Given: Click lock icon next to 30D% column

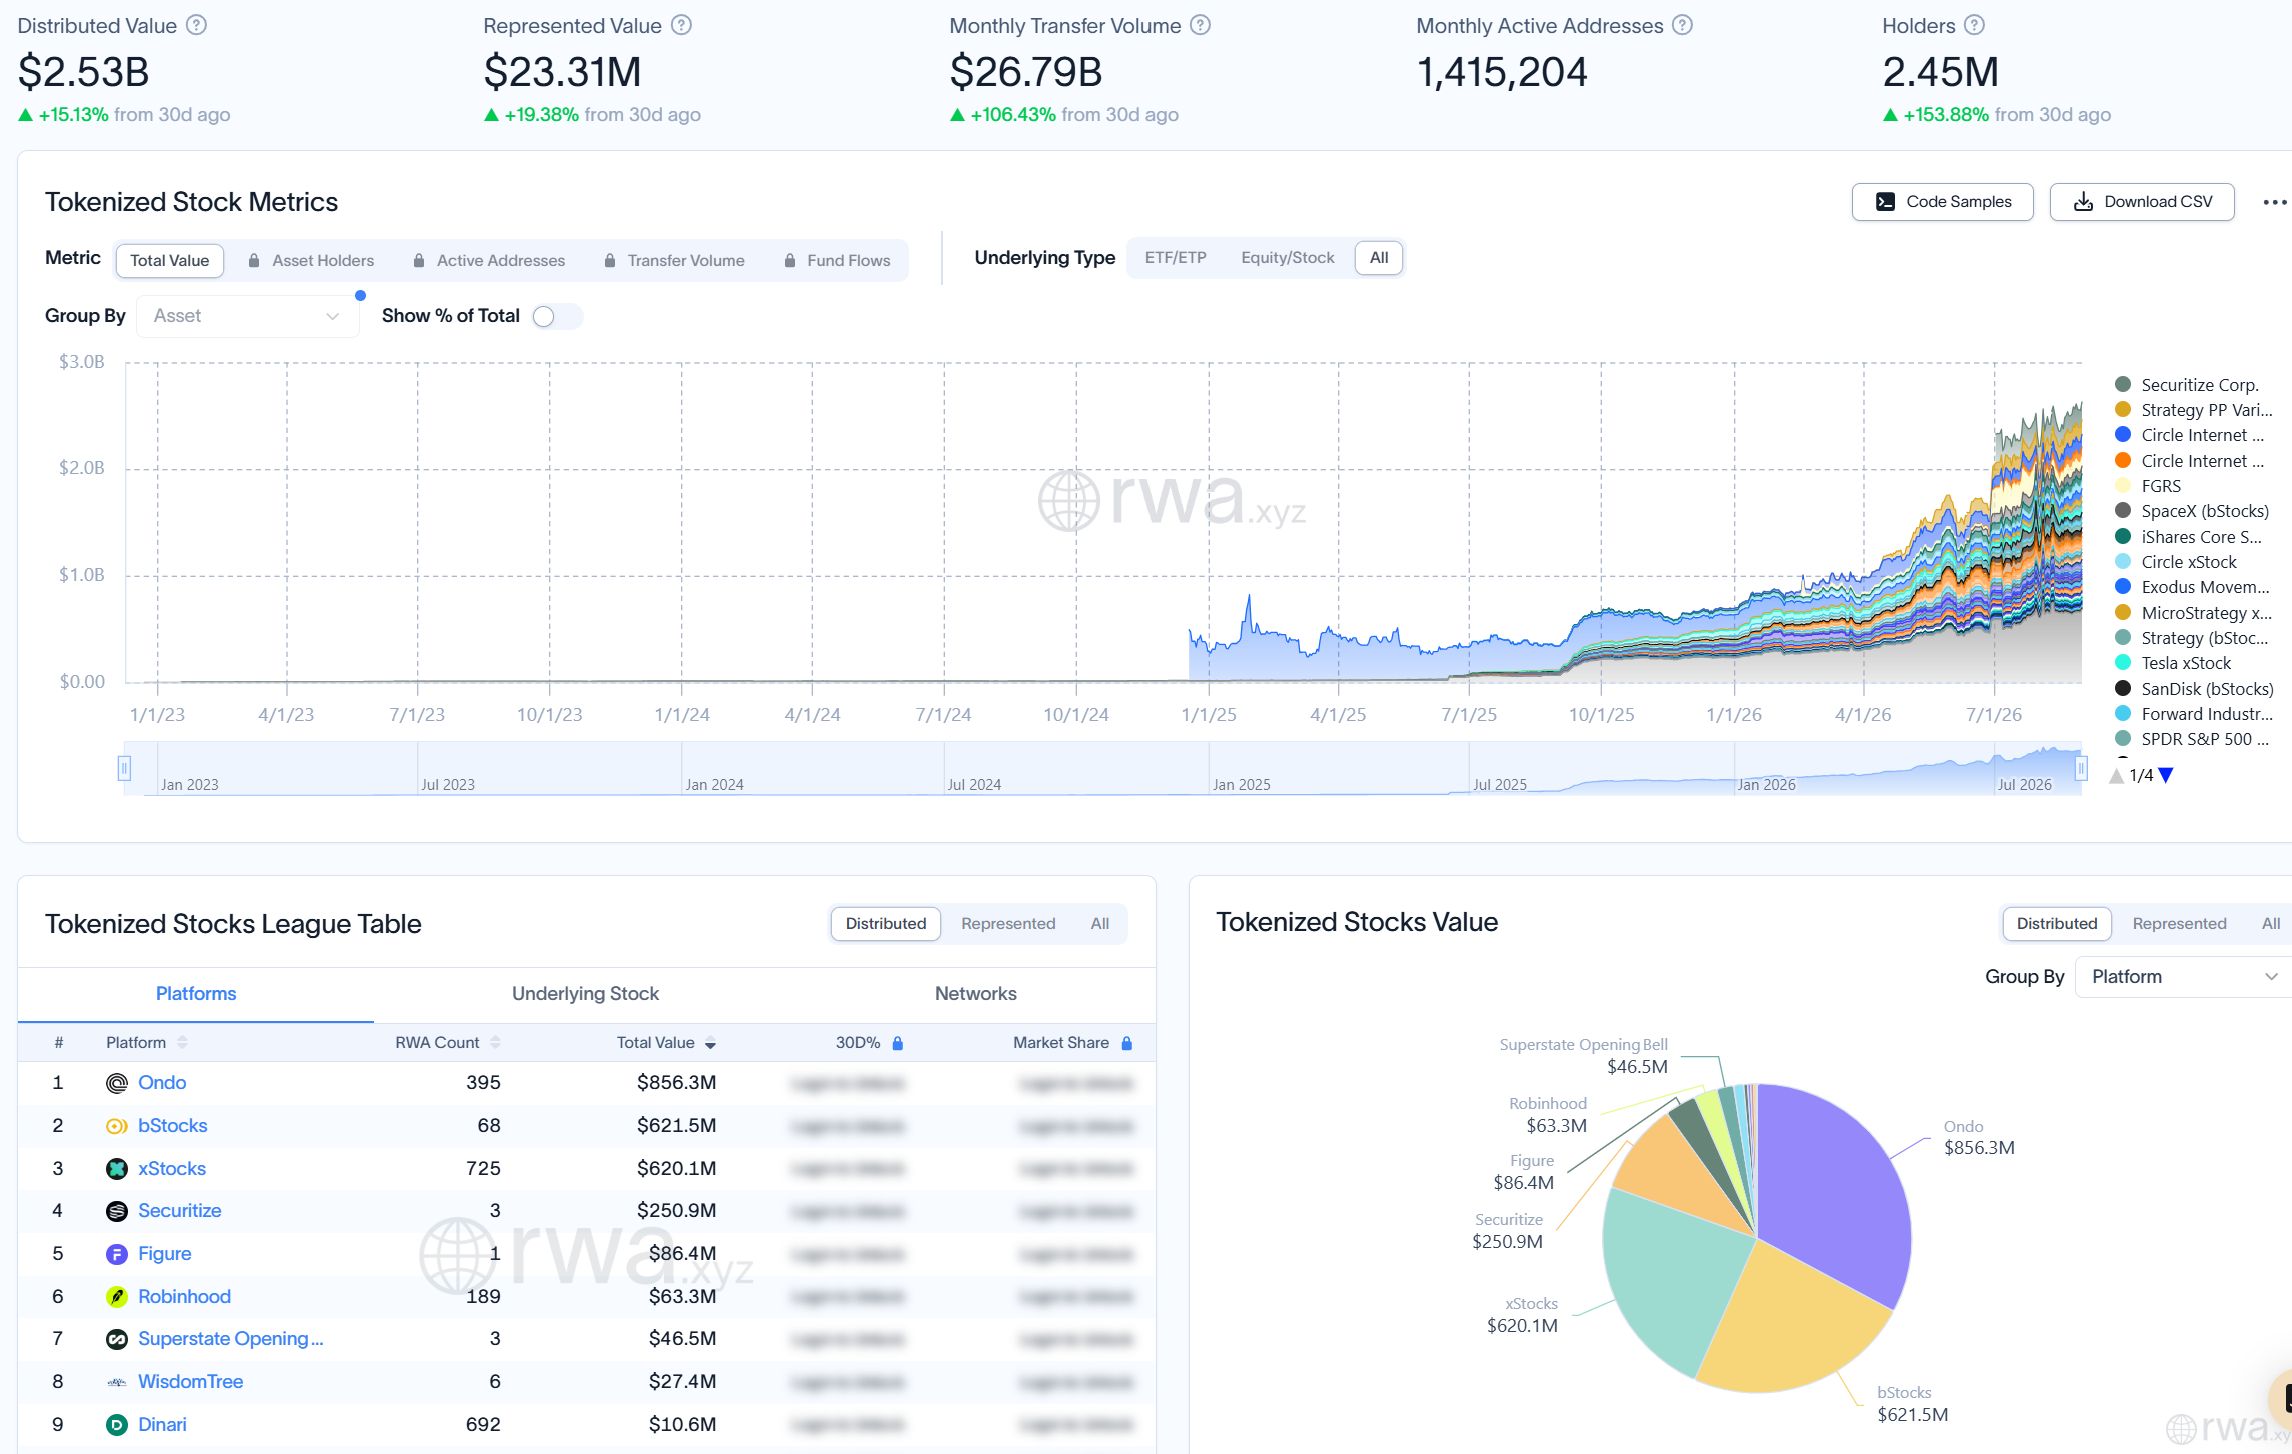Looking at the screenshot, I should pyautogui.click(x=897, y=1043).
